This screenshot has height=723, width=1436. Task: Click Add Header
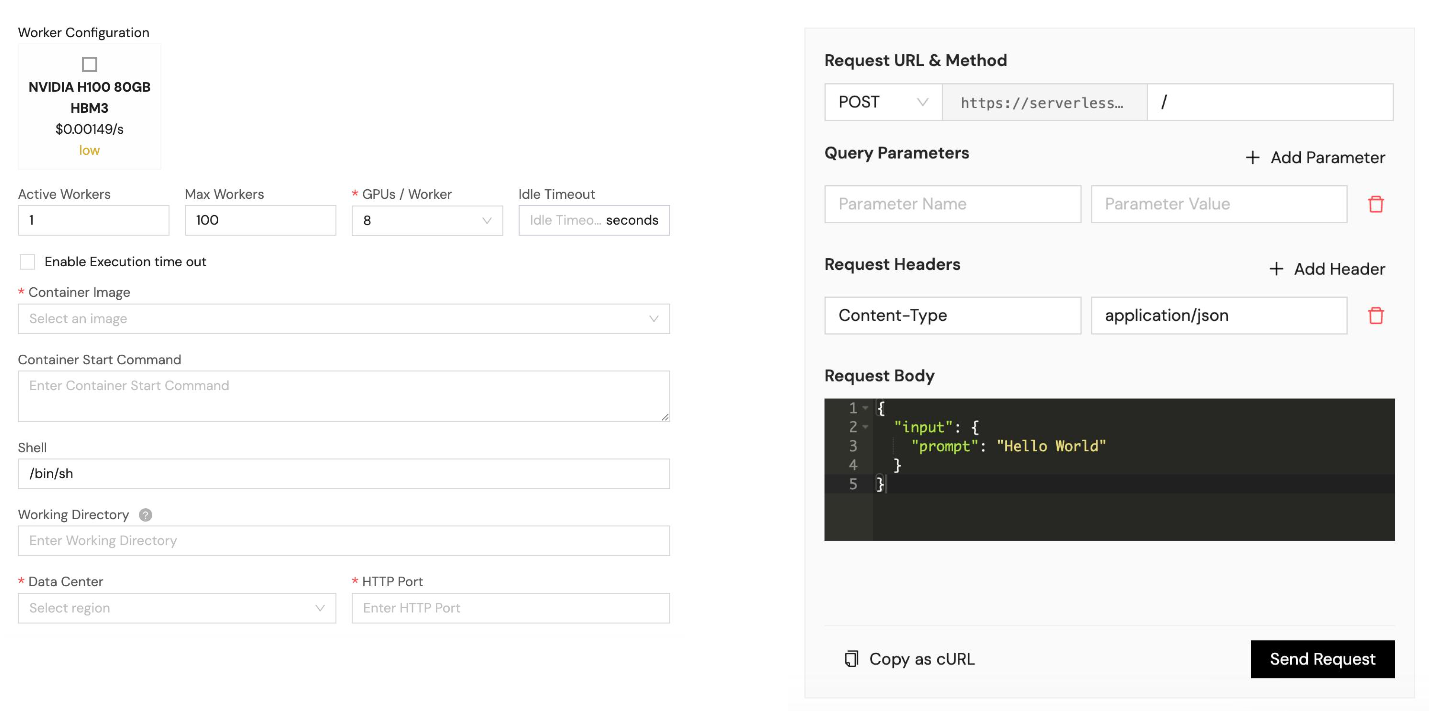click(x=1327, y=269)
